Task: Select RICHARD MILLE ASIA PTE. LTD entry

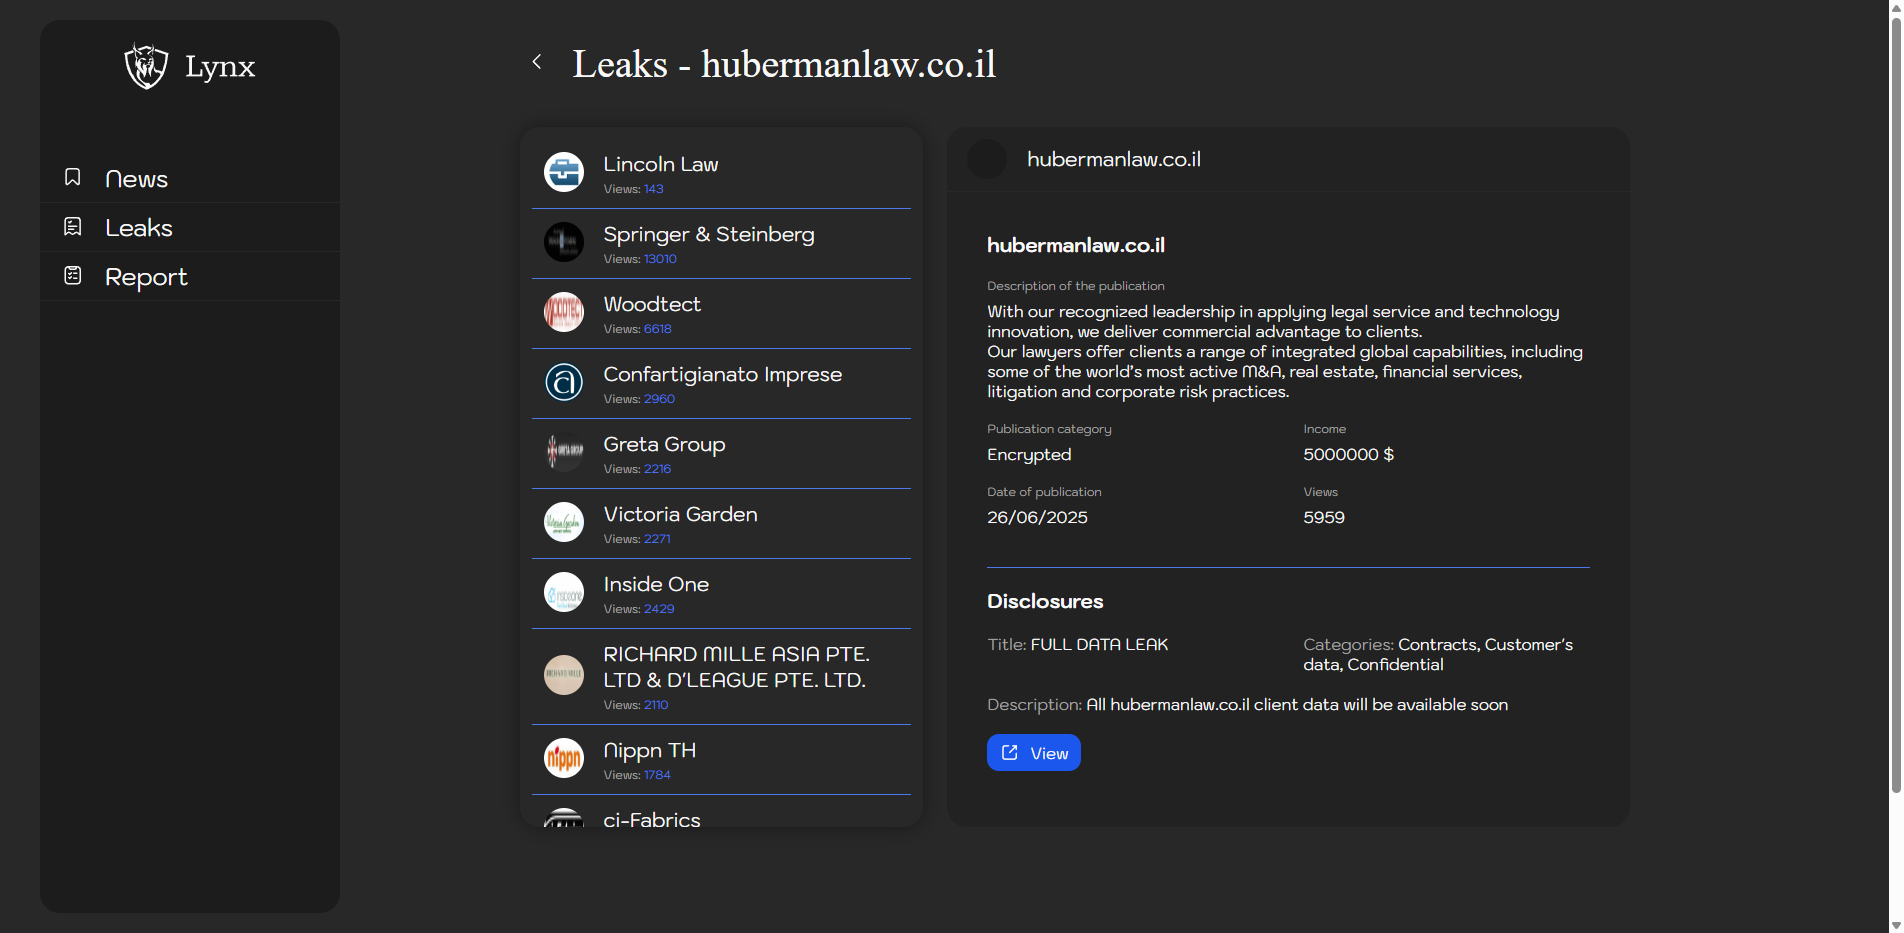Action: [x=736, y=667]
